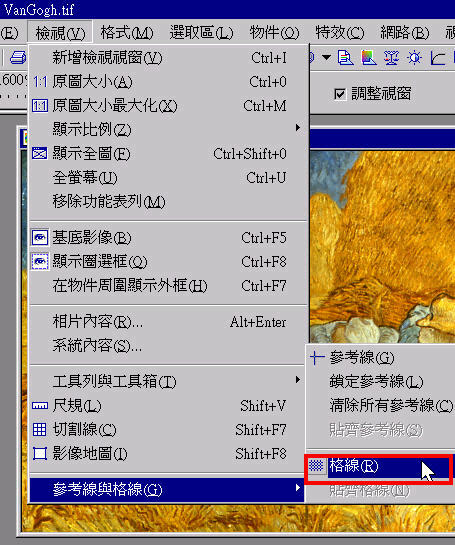Select 全螢幕(U) menu entry

click(x=169, y=178)
